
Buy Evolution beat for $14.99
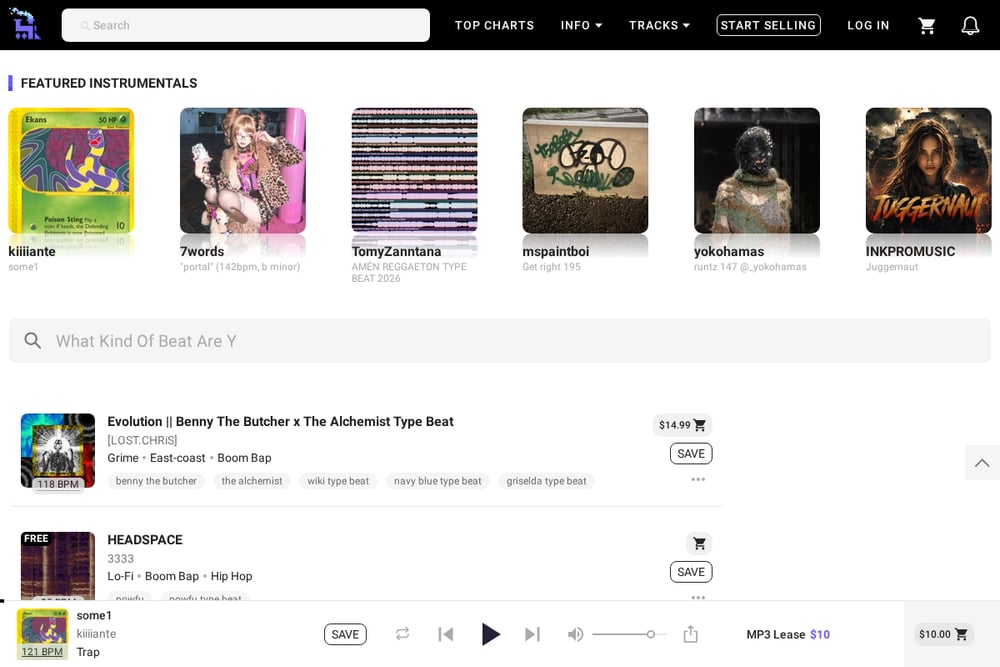pyautogui.click(x=682, y=425)
